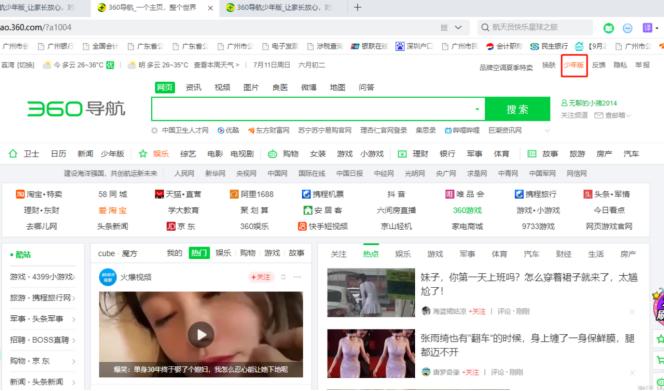Follow 火爆视频 with the +关注 button
664x391 pixels.
pos(260,277)
